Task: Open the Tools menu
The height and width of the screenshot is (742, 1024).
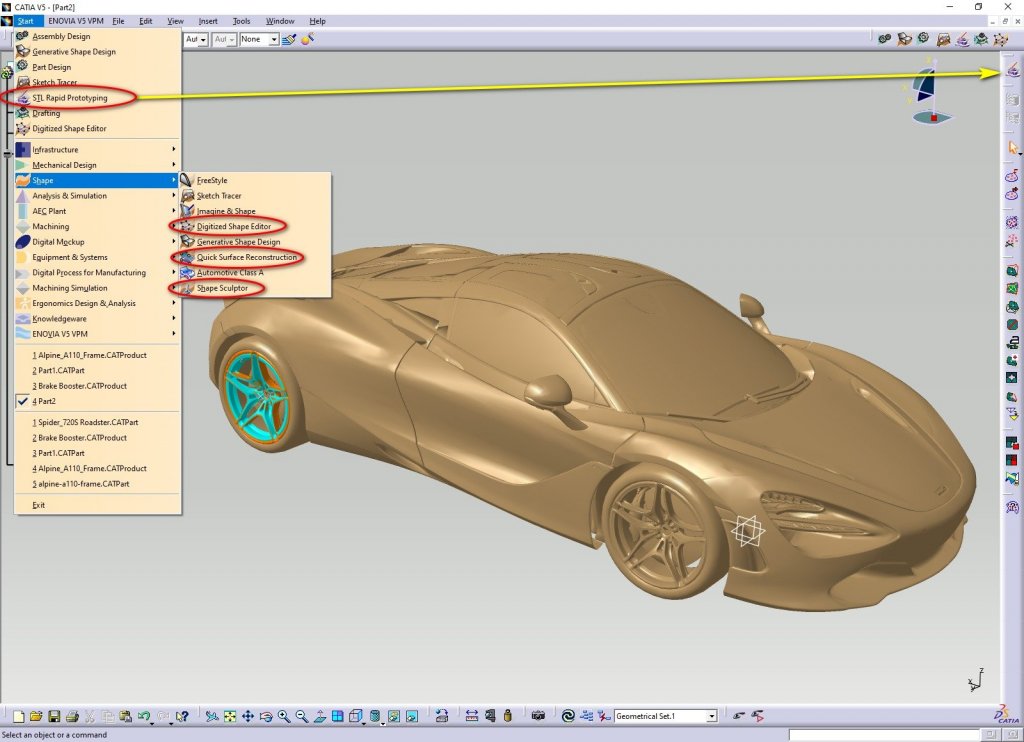Action: tap(241, 21)
